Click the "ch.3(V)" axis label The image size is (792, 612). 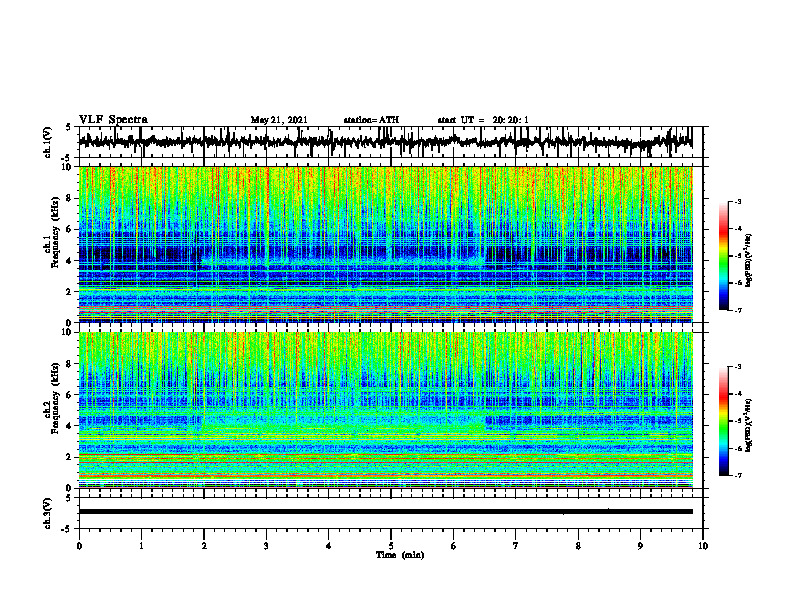48,513
